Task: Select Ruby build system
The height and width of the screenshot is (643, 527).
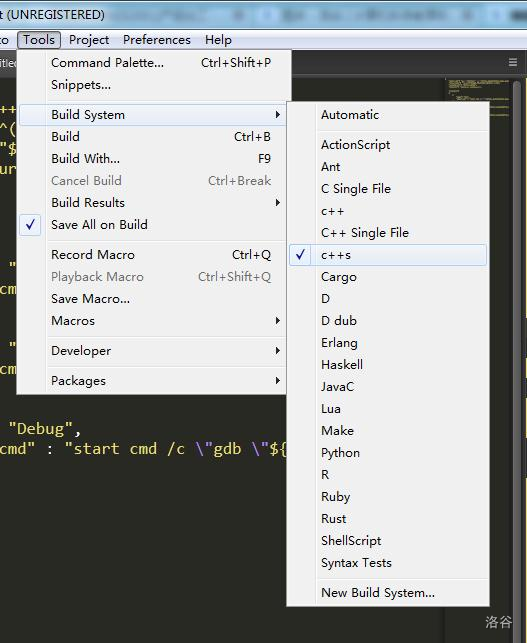Action: click(x=388, y=497)
